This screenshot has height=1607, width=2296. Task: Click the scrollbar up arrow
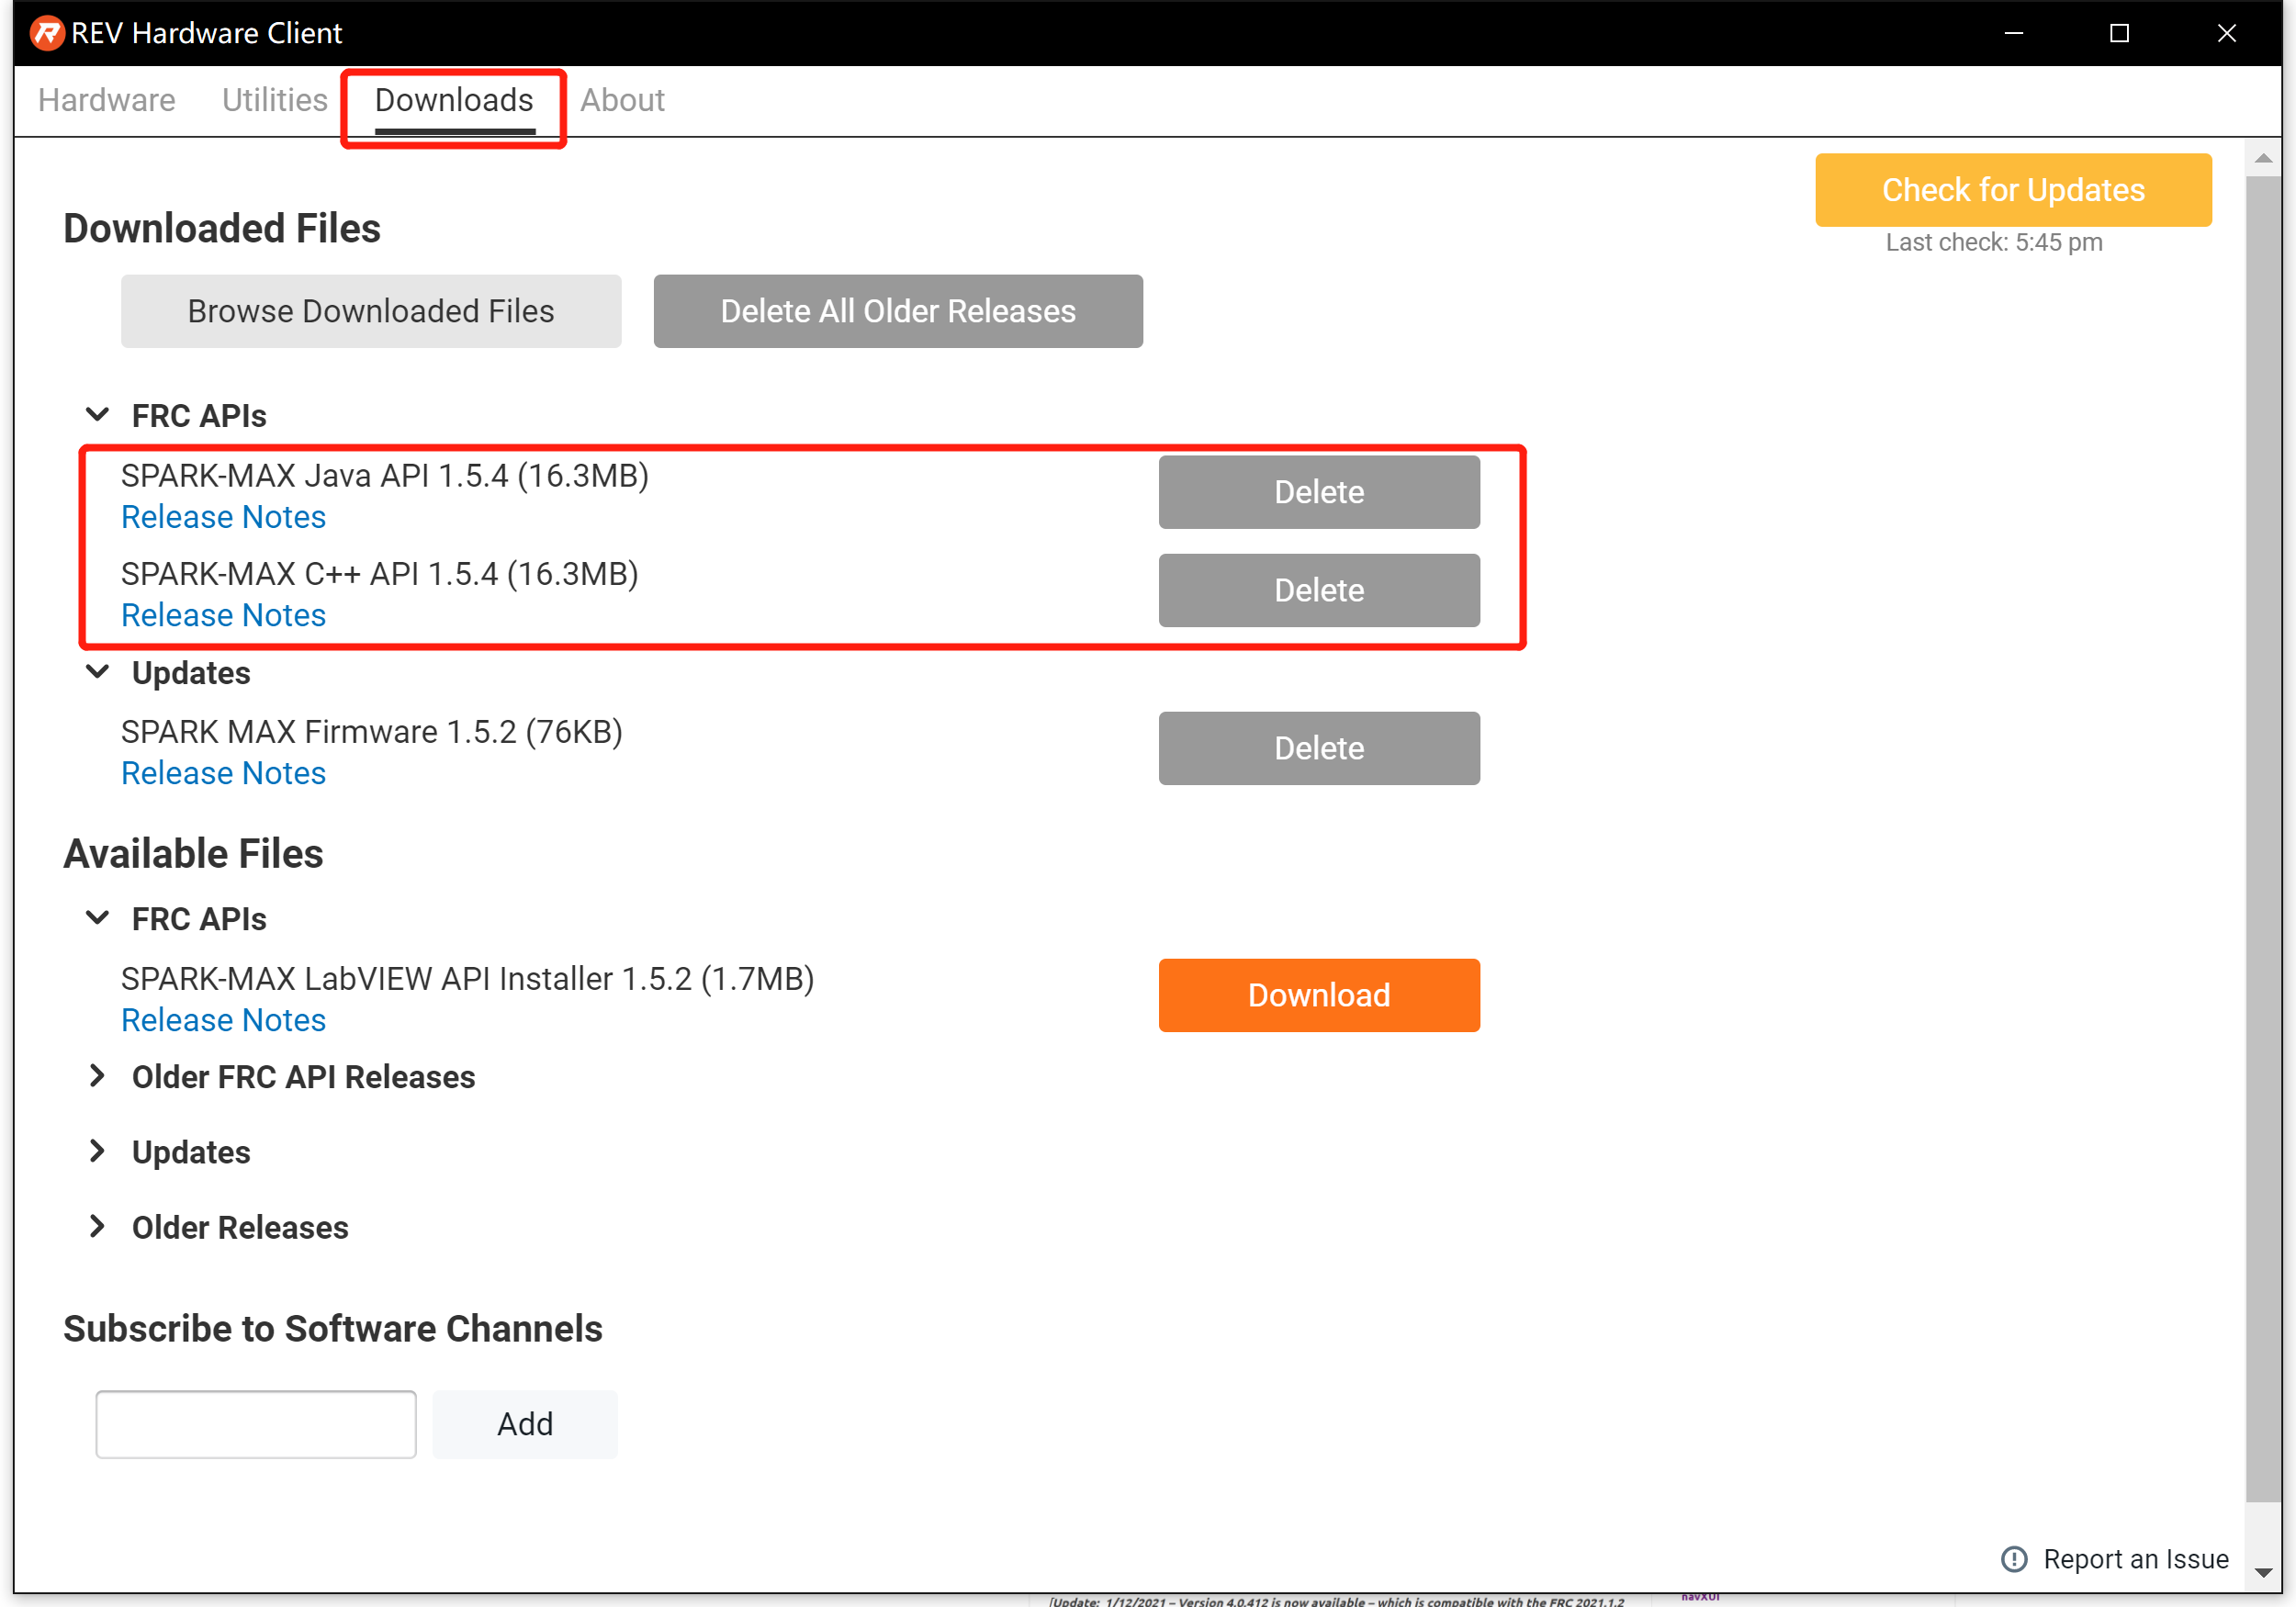click(2263, 158)
